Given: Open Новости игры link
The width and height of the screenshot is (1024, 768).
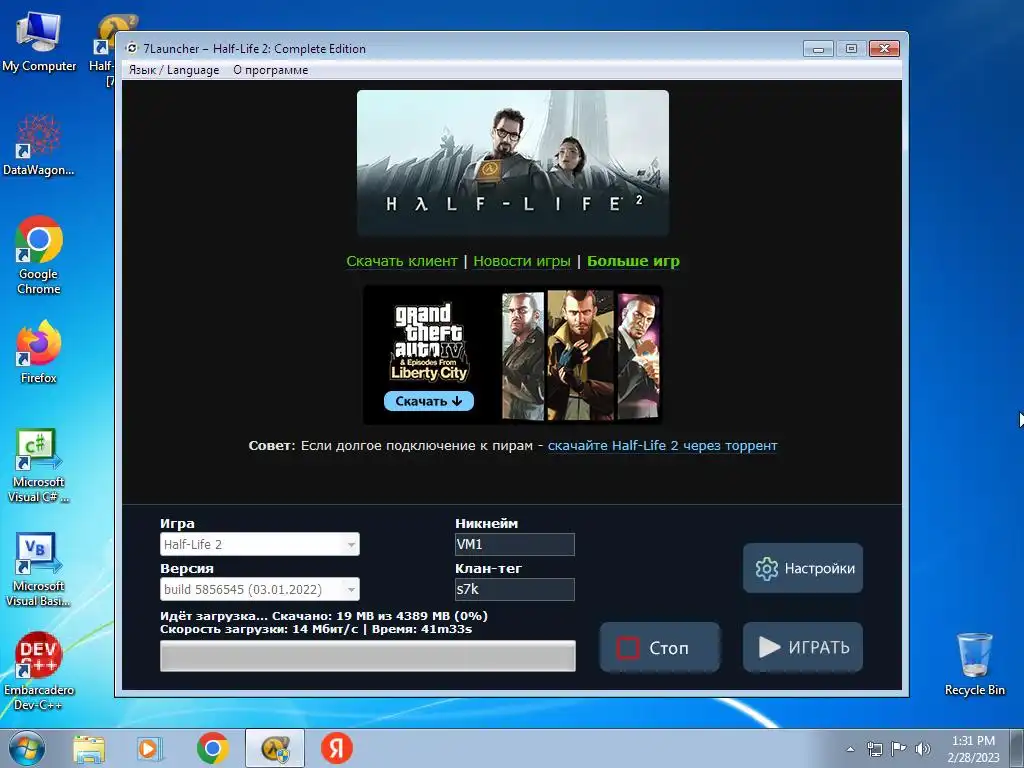Looking at the screenshot, I should point(522,261).
